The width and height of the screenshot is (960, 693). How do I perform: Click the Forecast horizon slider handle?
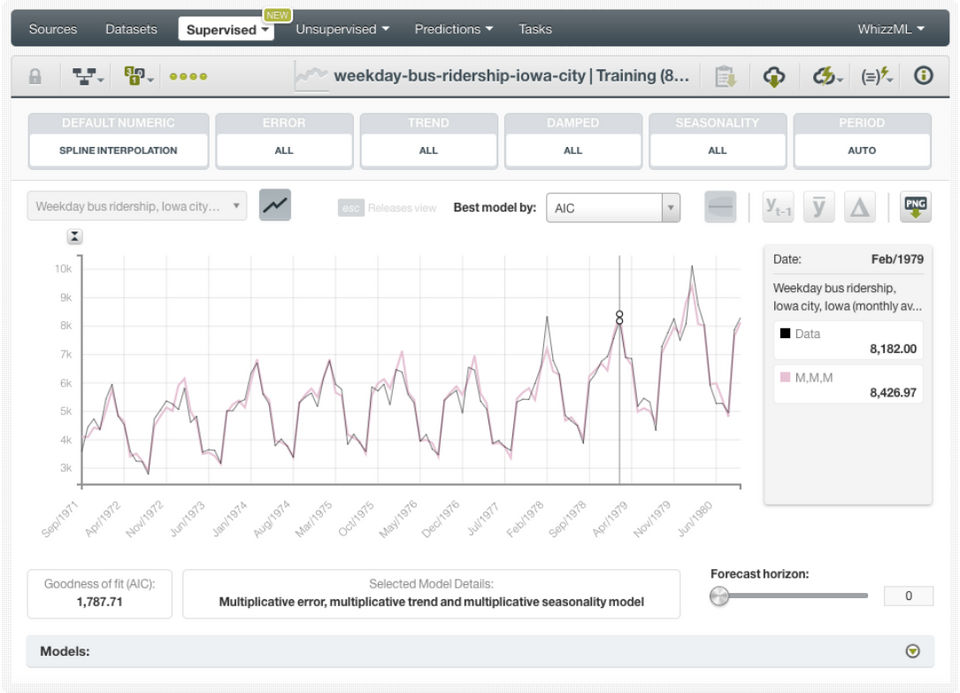click(x=719, y=596)
